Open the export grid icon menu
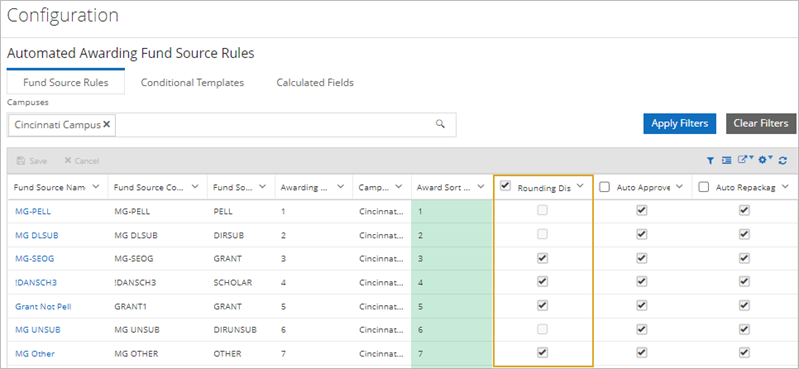This screenshot has height=369, width=799. (746, 160)
